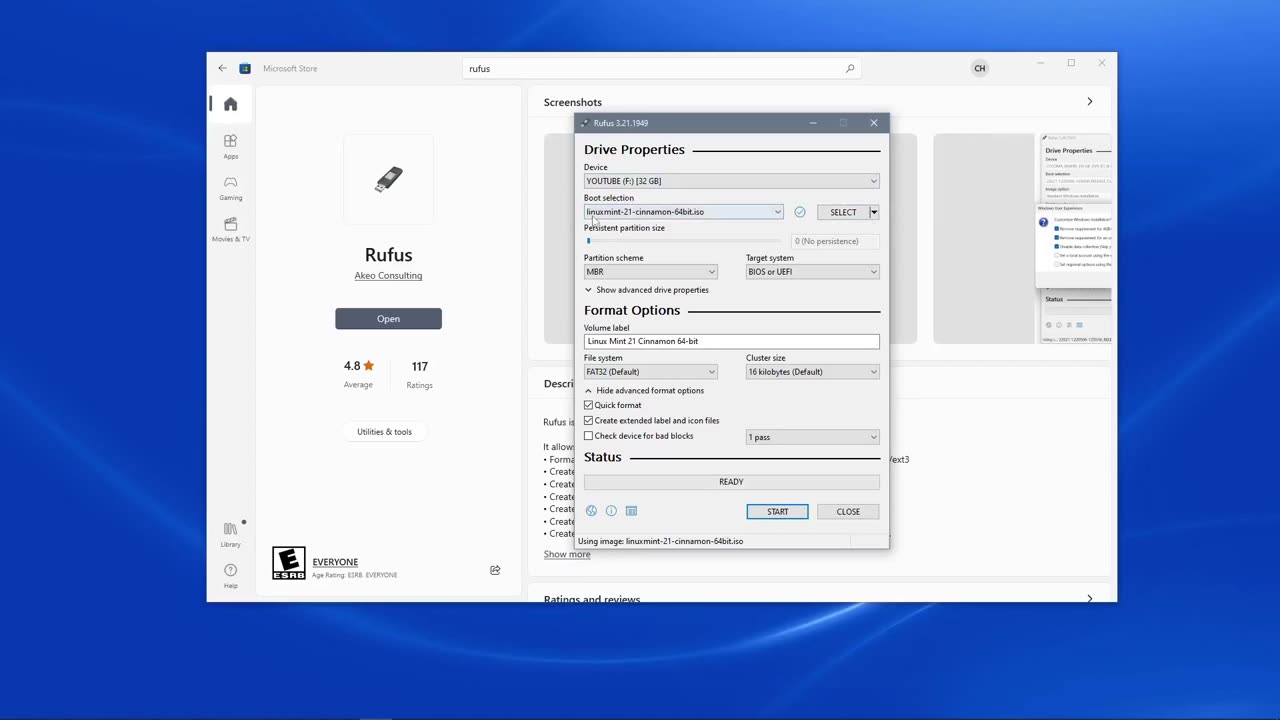Toggle the Quick format checkbox

coord(588,405)
